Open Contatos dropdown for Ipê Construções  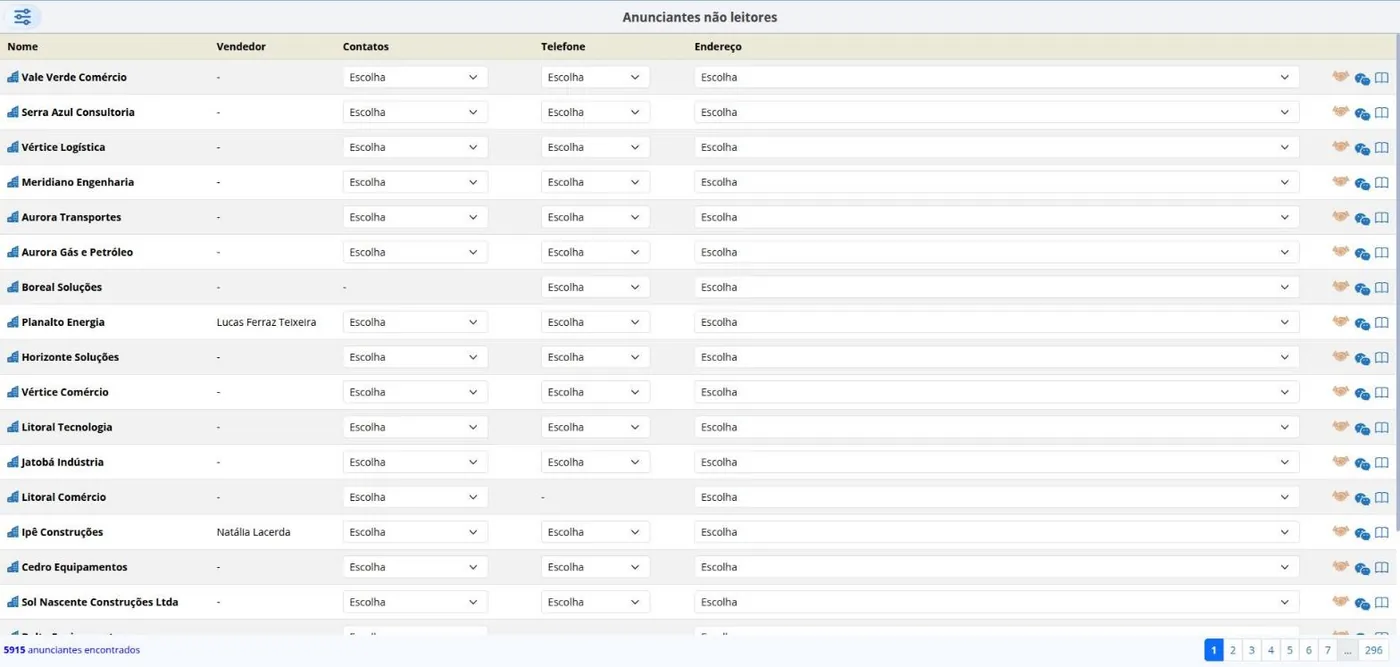[x=415, y=532]
